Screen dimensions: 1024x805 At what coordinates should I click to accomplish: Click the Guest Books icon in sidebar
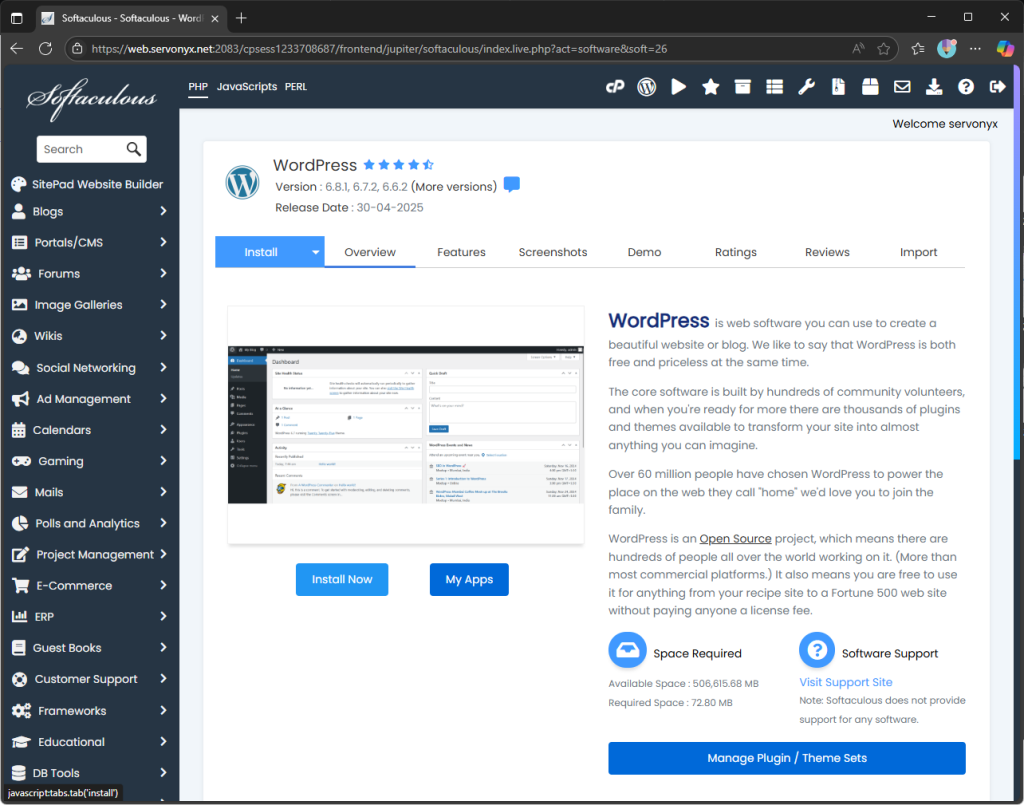19,648
